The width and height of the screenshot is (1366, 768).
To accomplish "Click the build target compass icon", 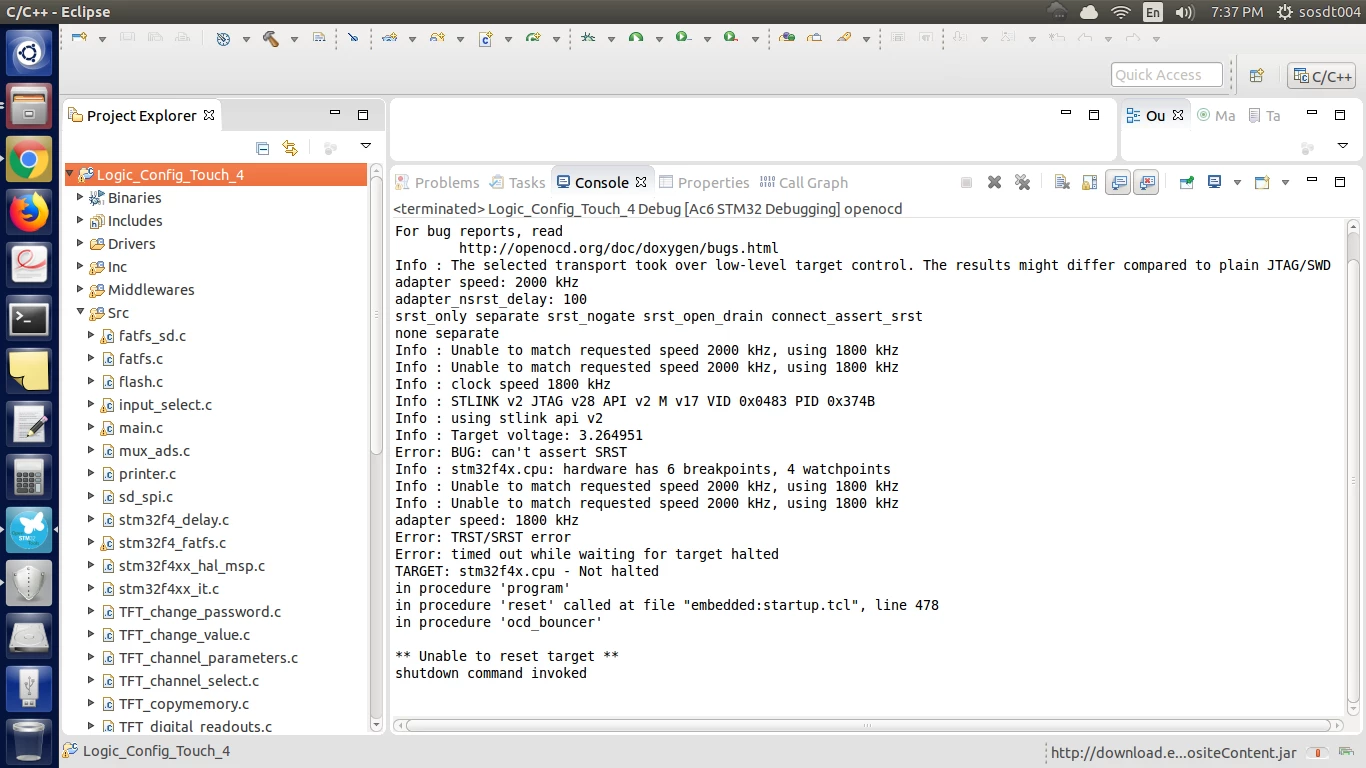I will click(x=223, y=38).
